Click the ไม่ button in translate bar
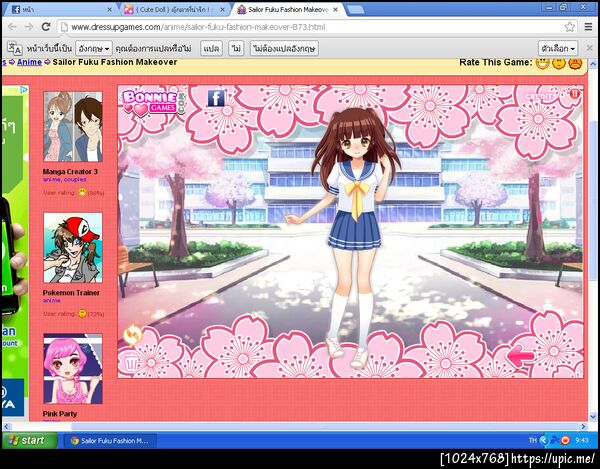The width and height of the screenshot is (600, 469). (236, 49)
